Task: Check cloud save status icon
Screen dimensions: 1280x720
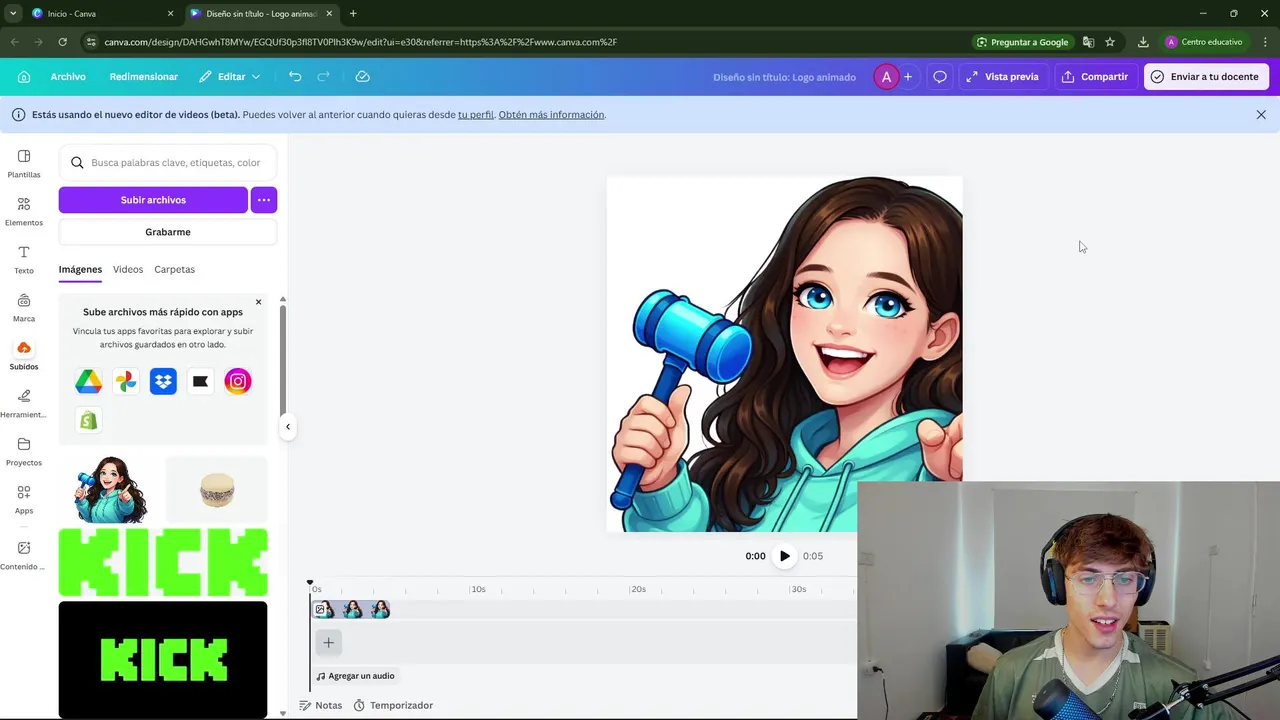Action: [363, 77]
